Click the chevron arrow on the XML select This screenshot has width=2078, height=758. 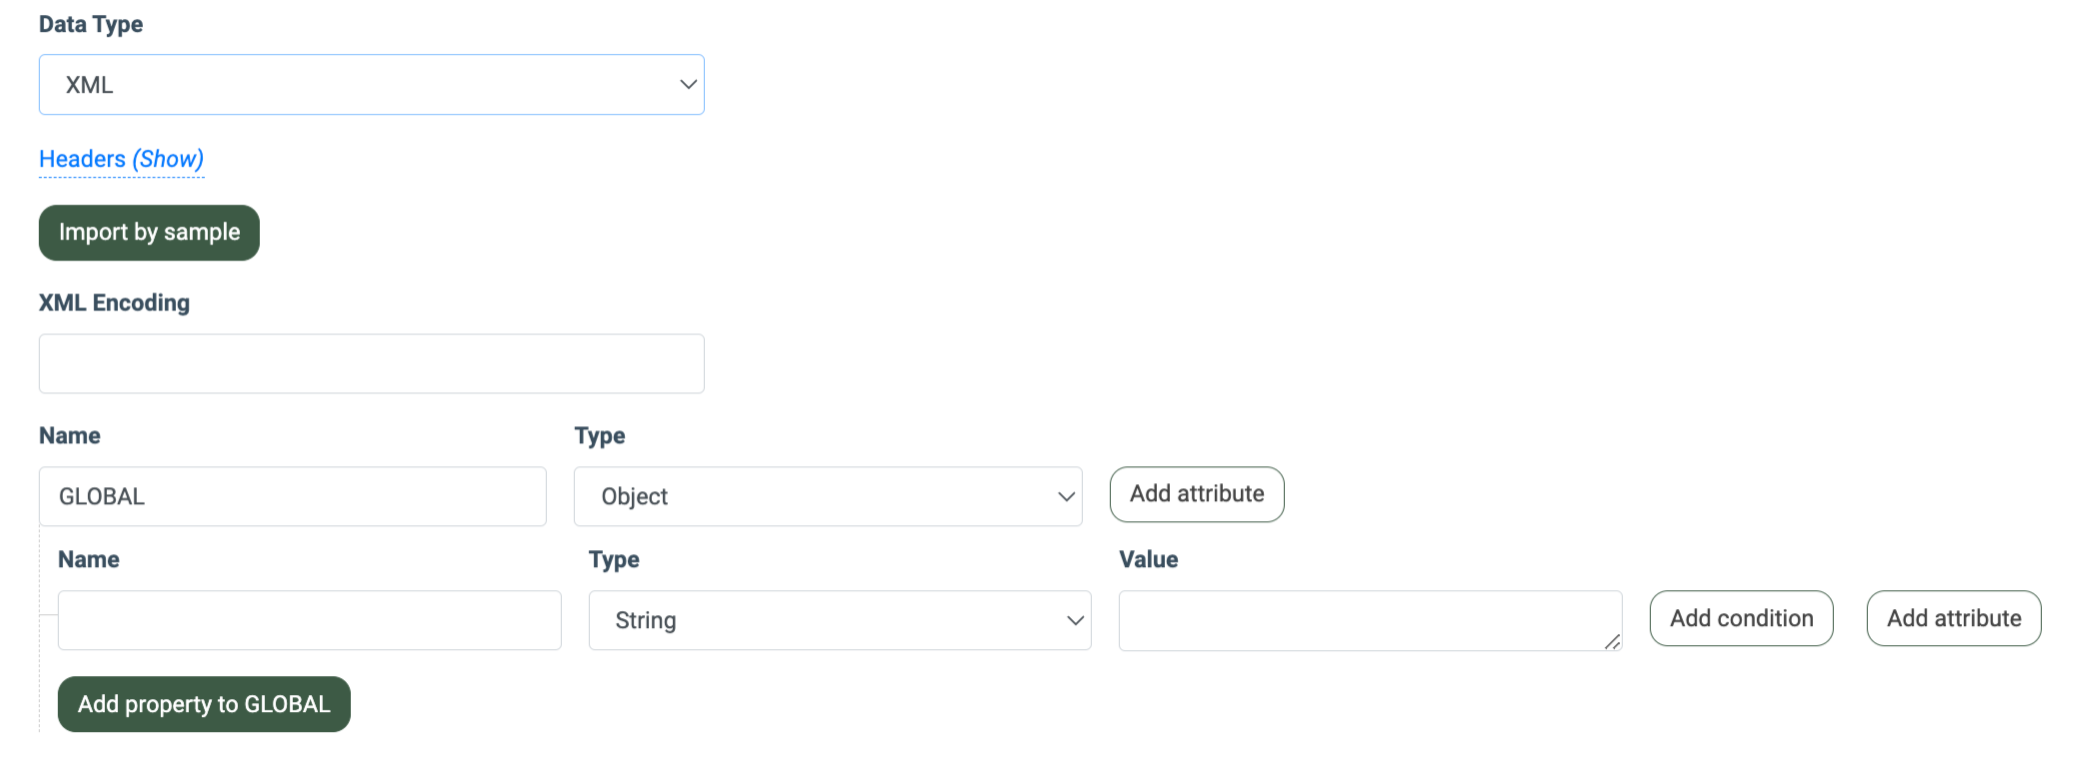pos(688,85)
